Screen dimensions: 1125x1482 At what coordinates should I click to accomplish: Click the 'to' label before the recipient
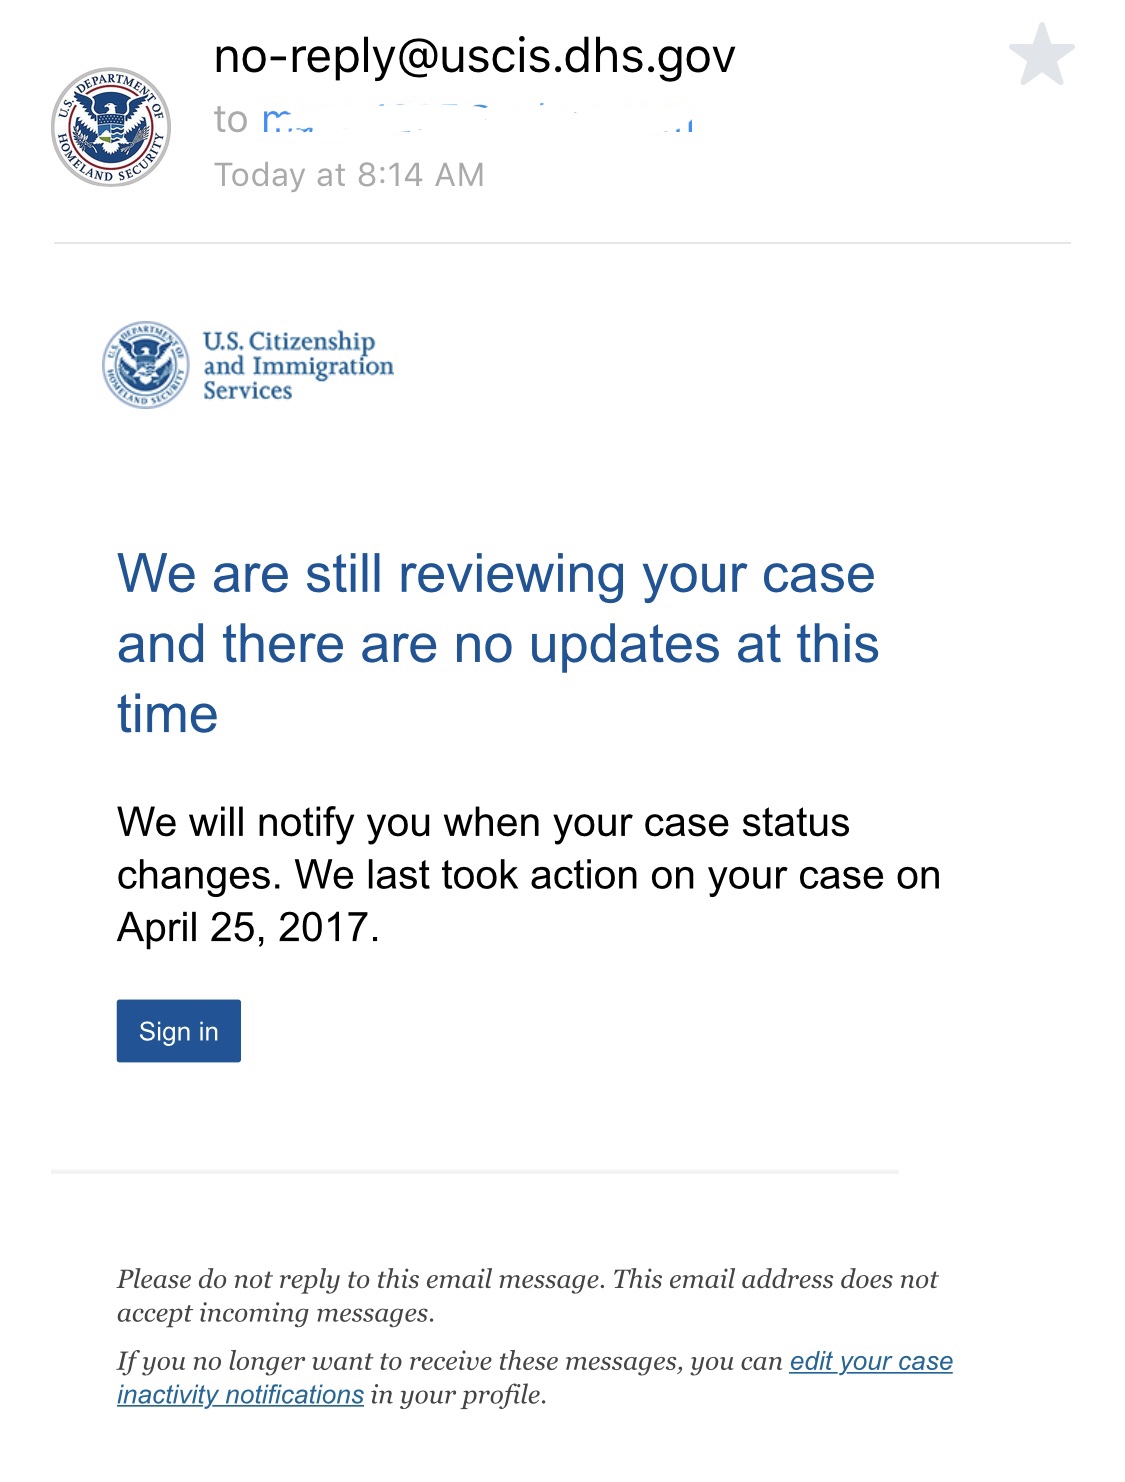coord(231,120)
